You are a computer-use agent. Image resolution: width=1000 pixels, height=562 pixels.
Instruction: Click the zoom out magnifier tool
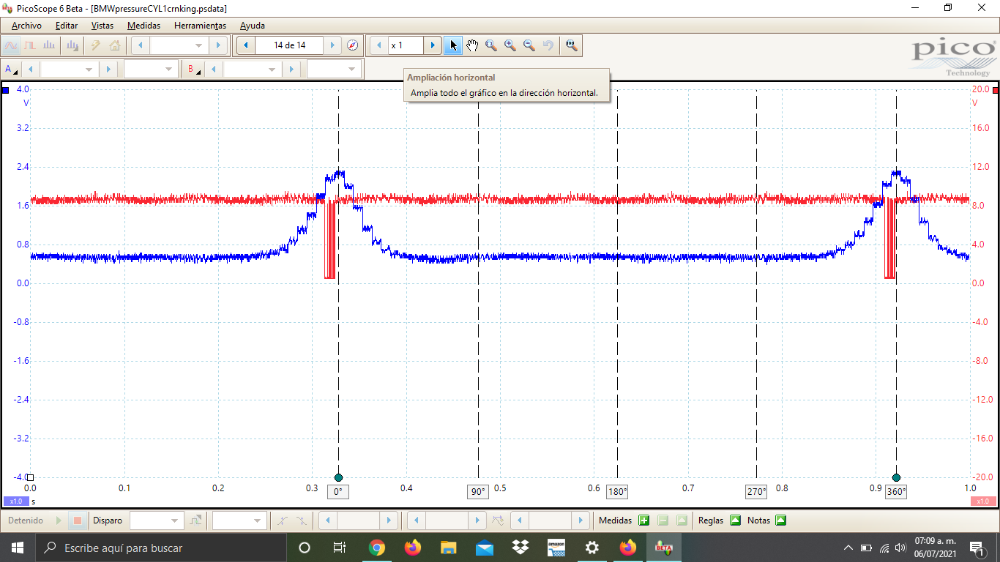coord(529,45)
